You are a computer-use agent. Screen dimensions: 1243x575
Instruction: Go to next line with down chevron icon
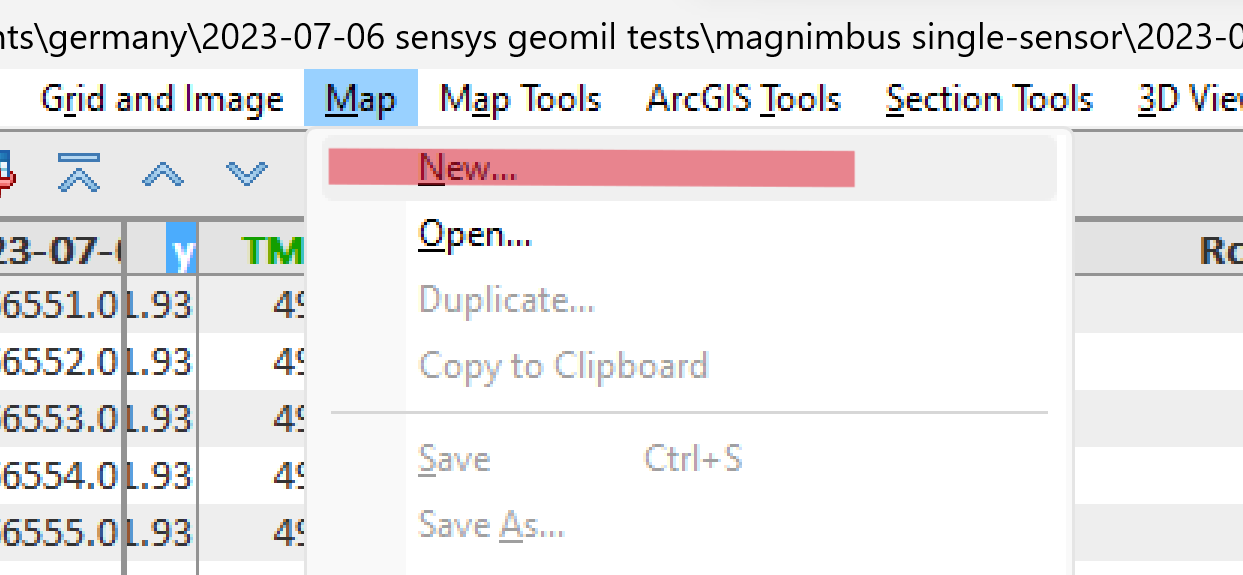(x=247, y=174)
